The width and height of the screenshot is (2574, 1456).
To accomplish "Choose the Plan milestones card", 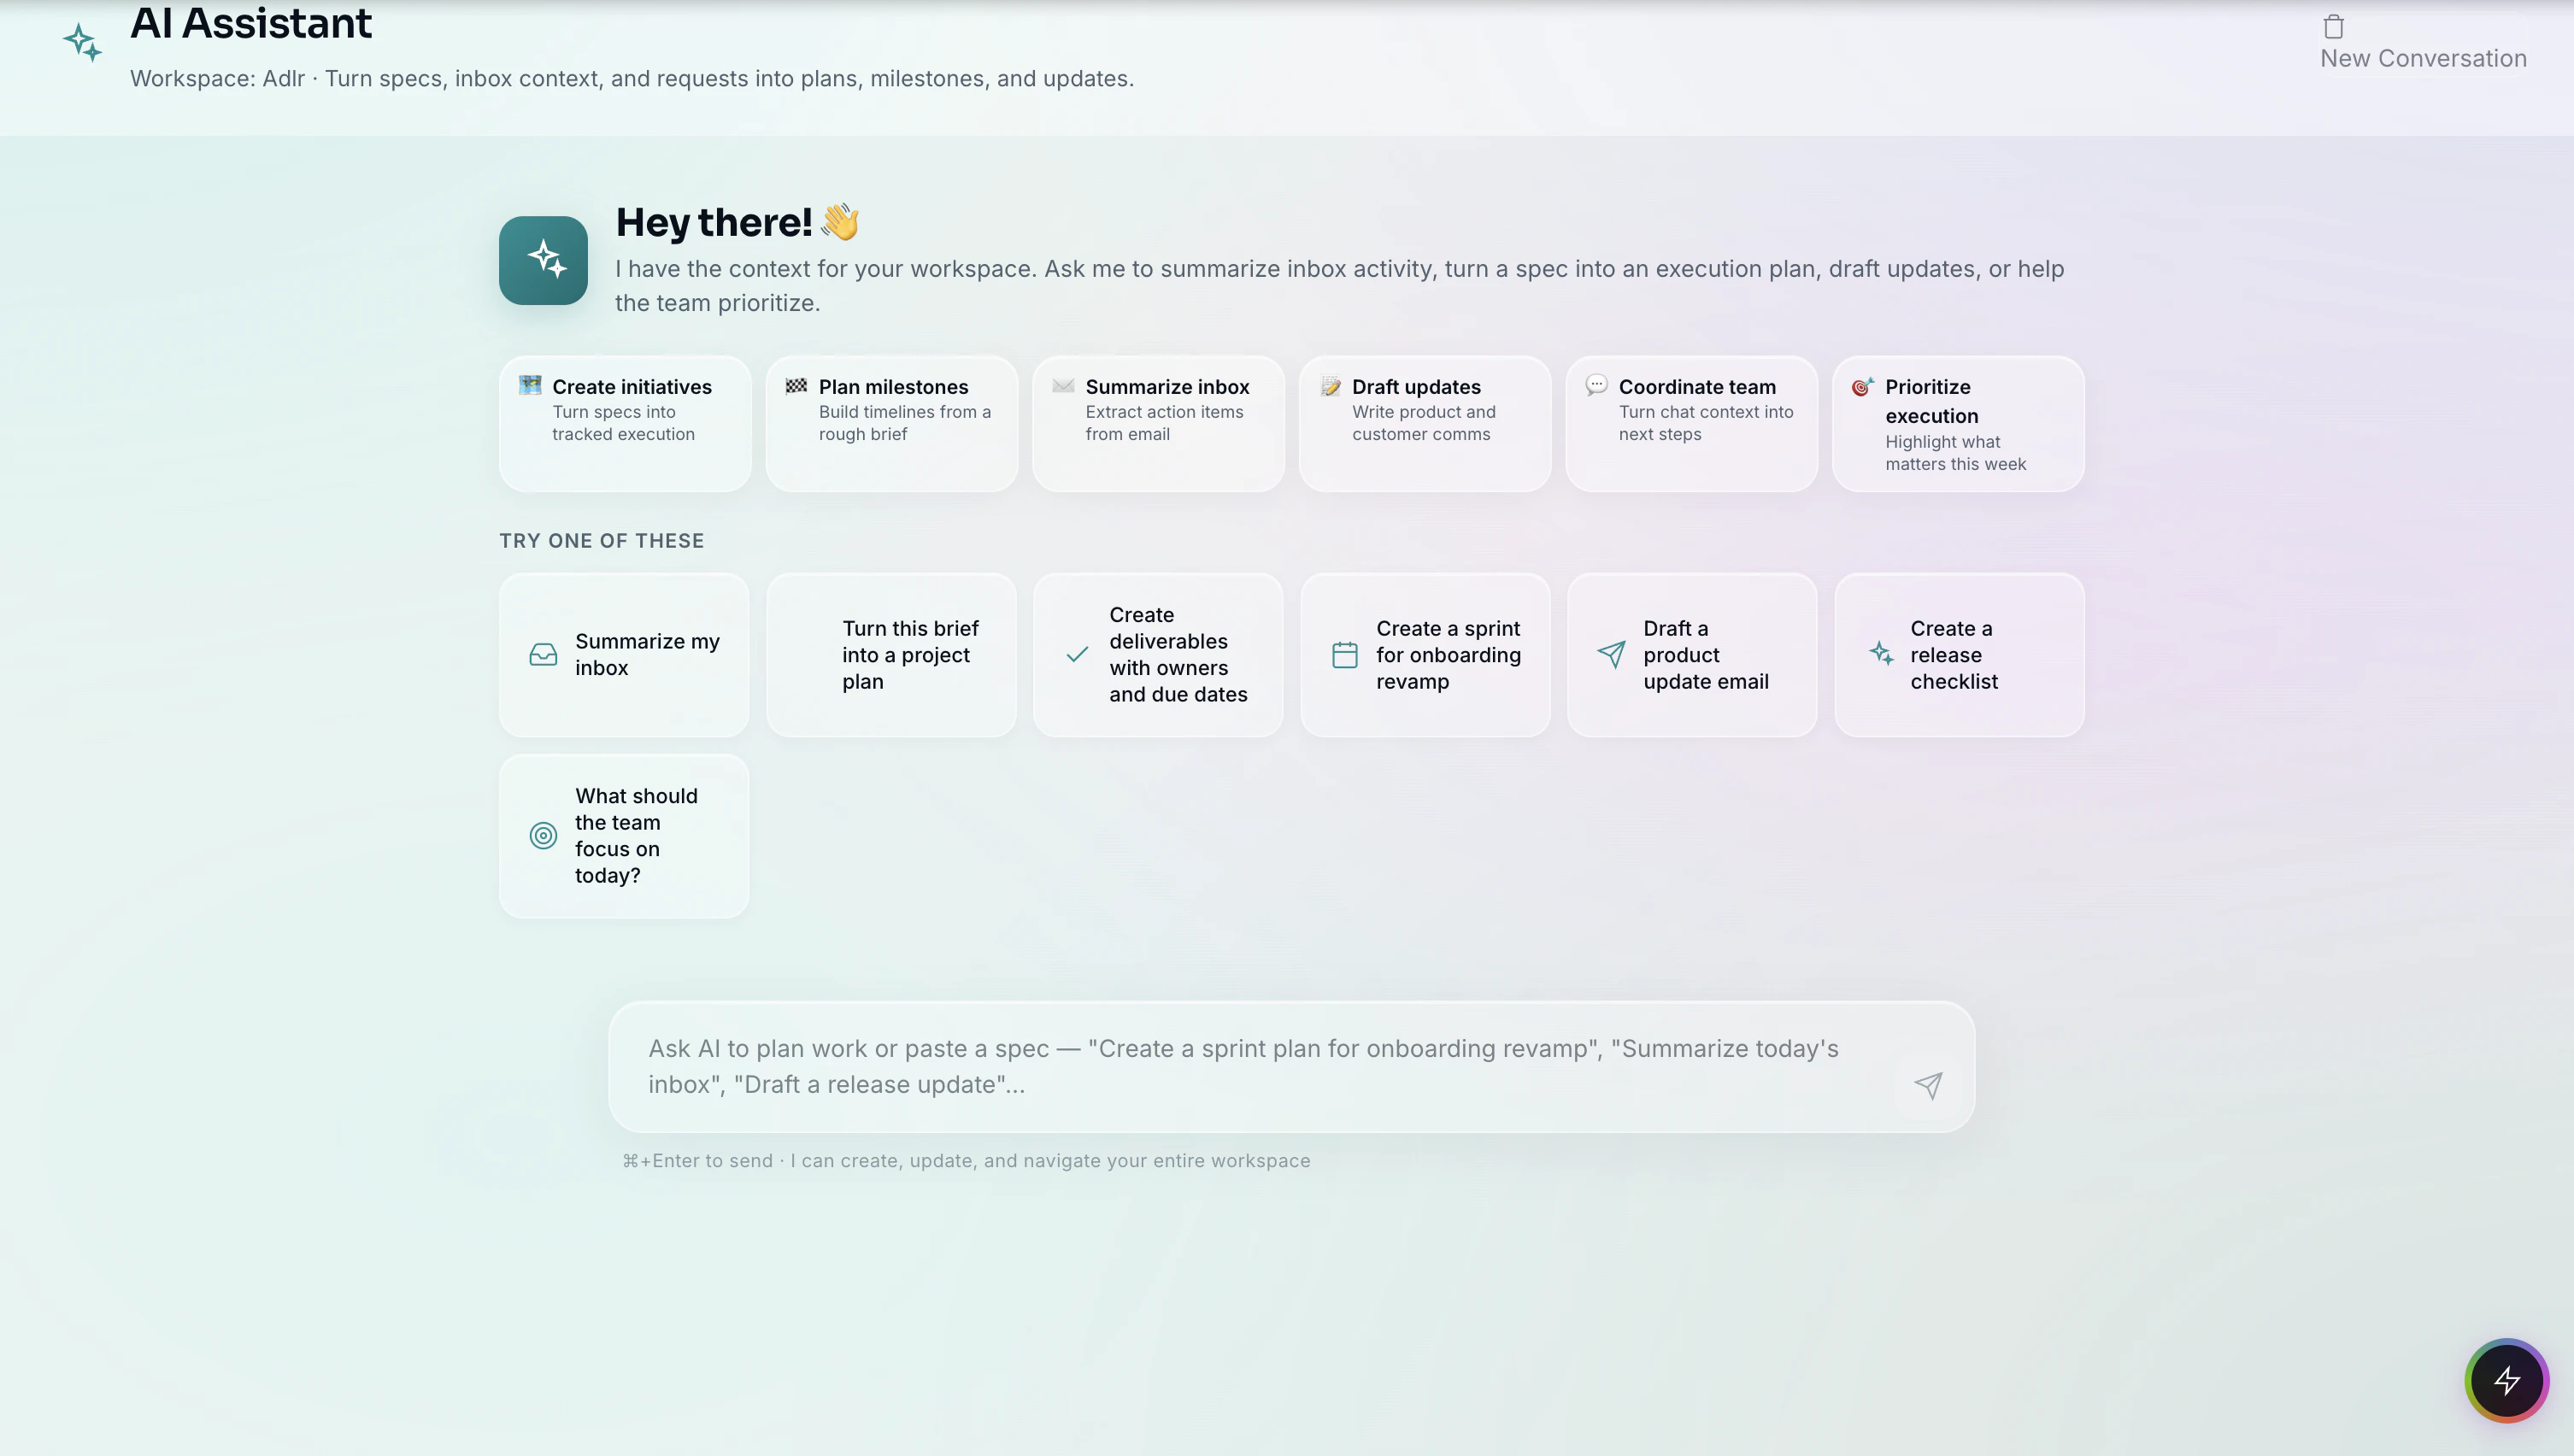I will [x=891, y=423].
